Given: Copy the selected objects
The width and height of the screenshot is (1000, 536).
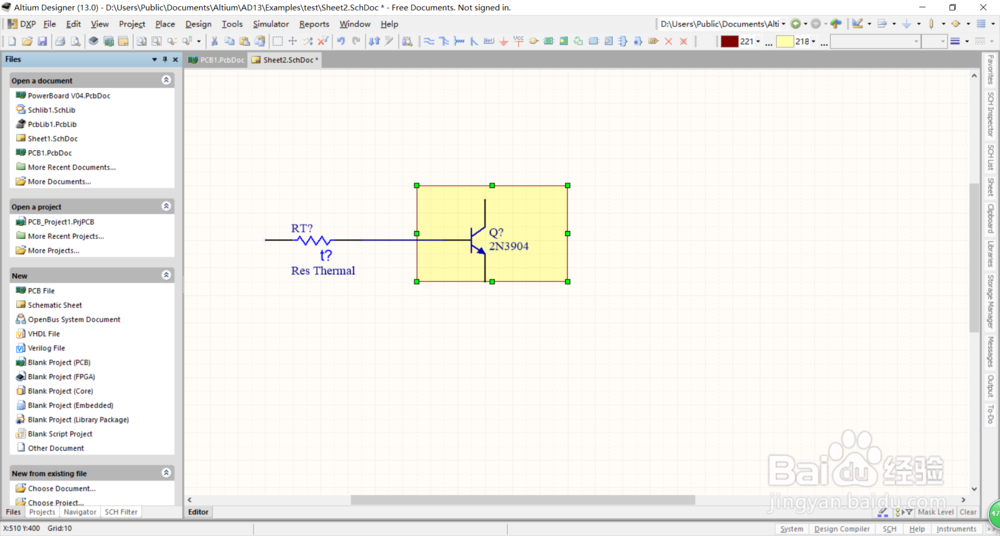Looking at the screenshot, I should pos(230,41).
